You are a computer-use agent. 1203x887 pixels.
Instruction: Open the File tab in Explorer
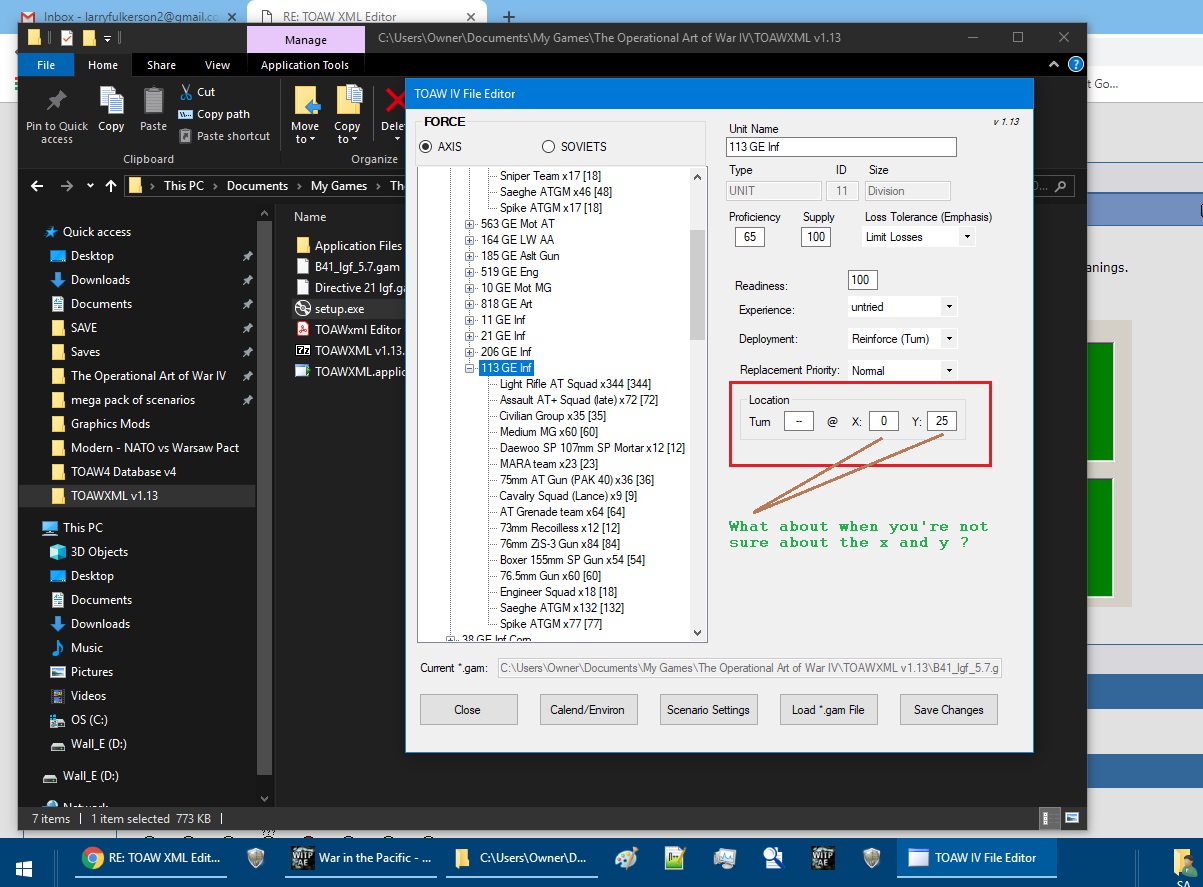[x=46, y=65]
